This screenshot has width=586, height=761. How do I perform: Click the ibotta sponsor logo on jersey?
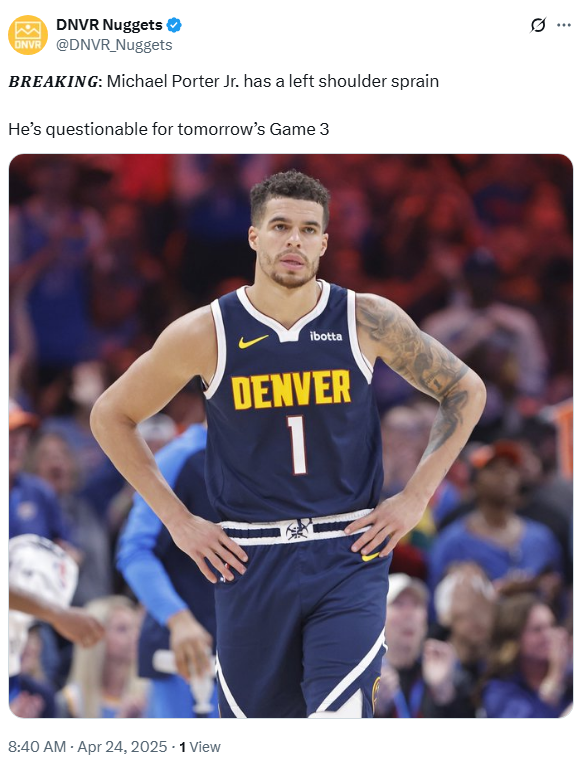pyautogui.click(x=326, y=336)
